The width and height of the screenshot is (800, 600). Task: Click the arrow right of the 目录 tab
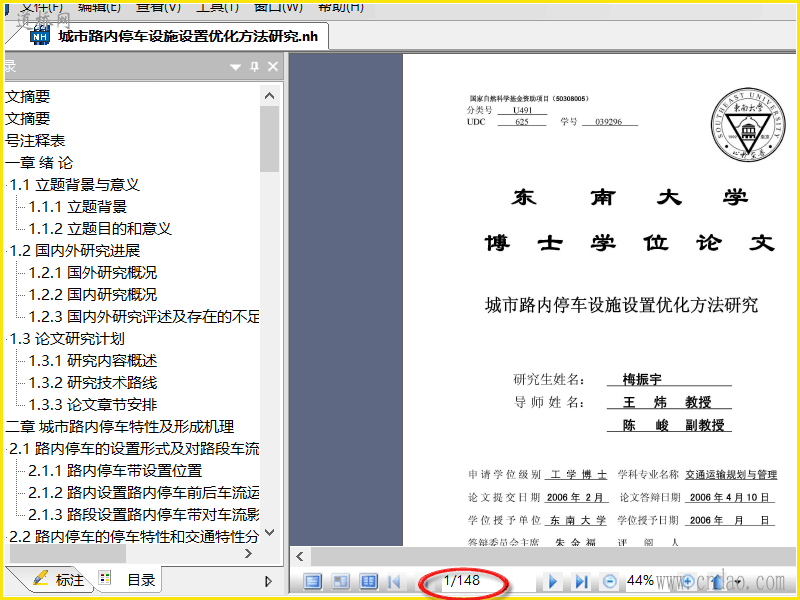tap(269, 581)
